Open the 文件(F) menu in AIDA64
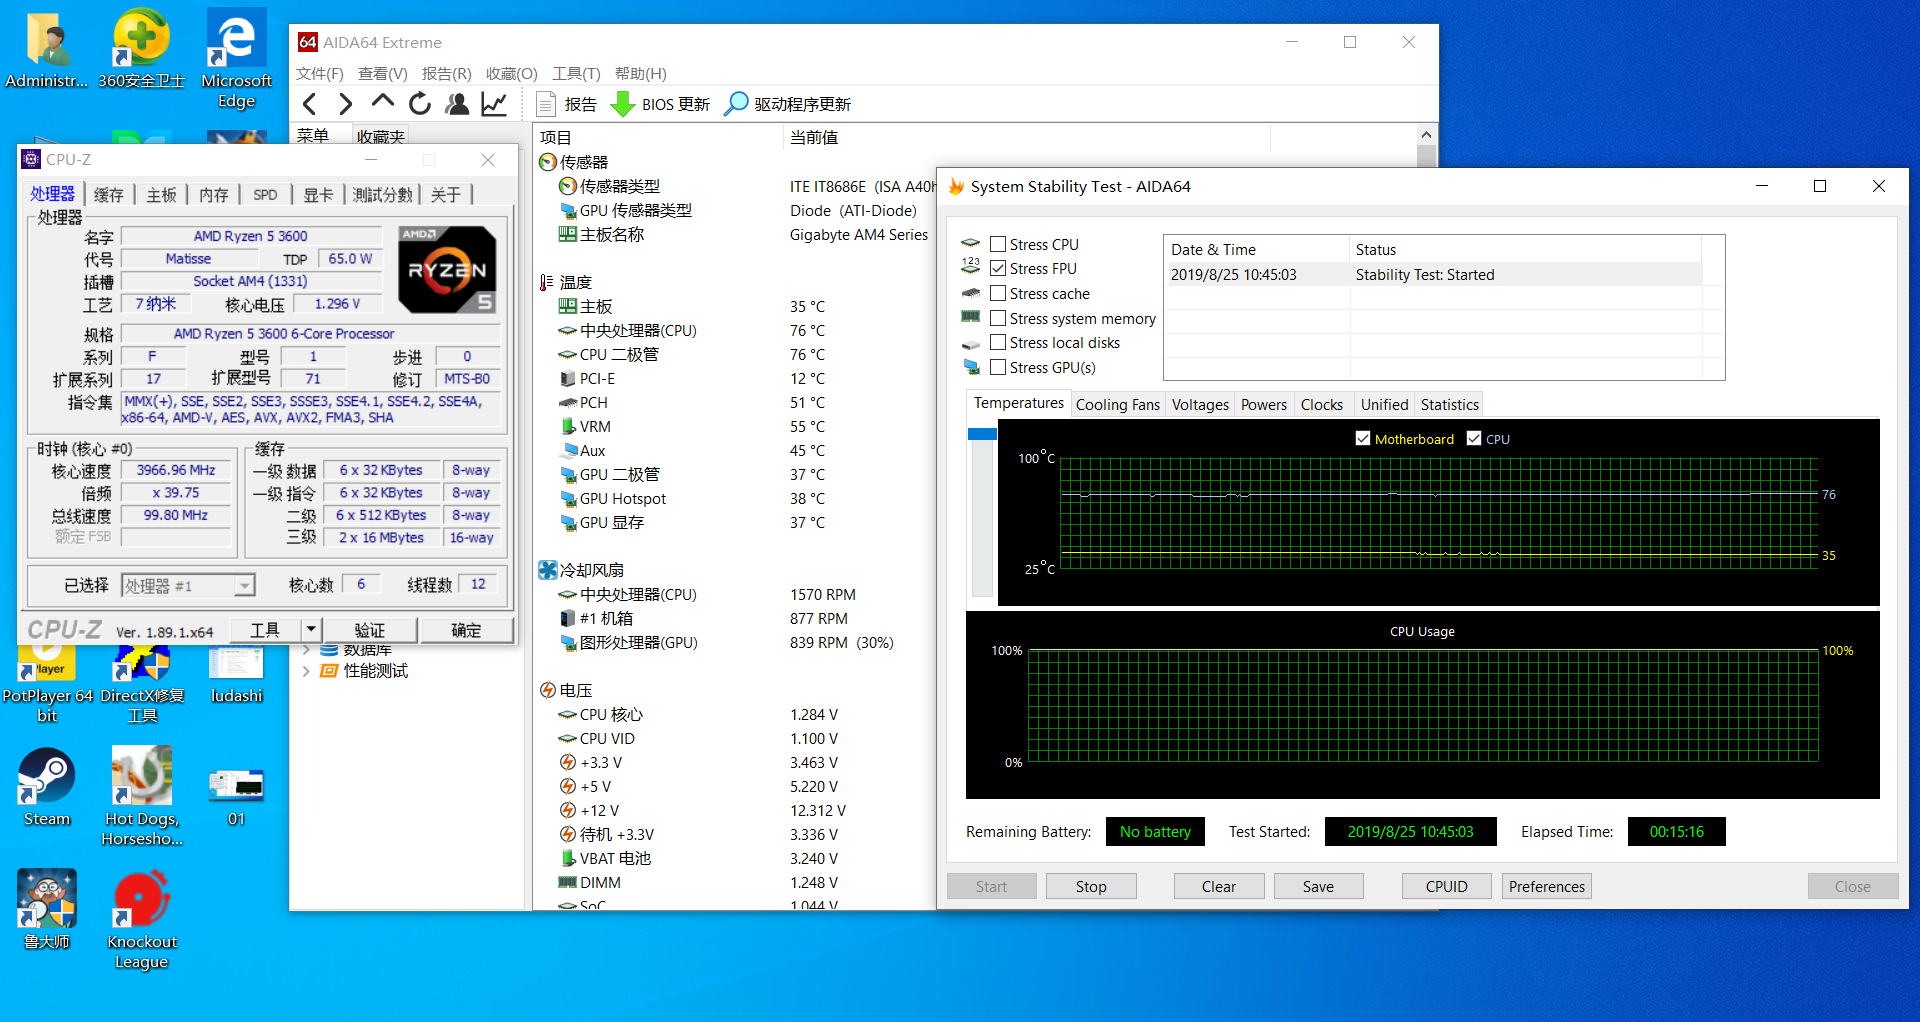This screenshot has height=1022, width=1920. 320,73
